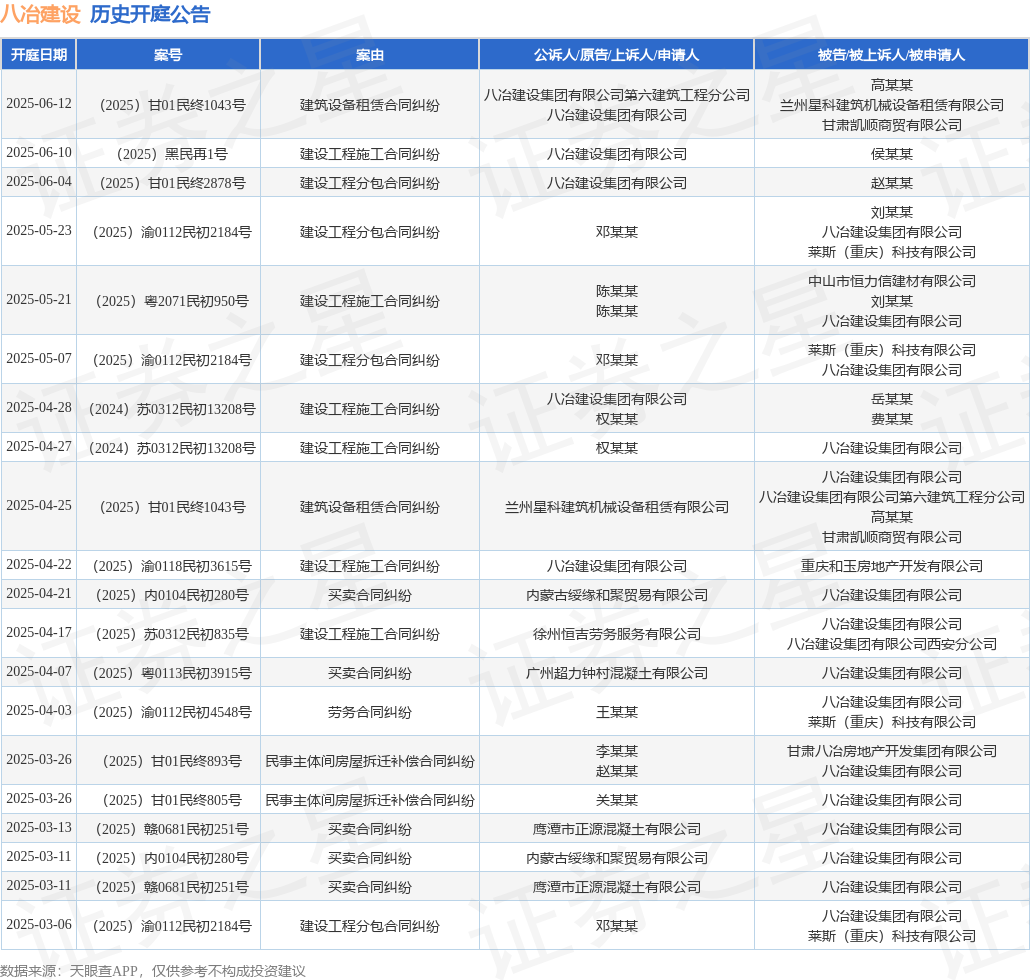Click plaintiff 徐州恒吉劳务服务有限公司
Viewport: 1030px width, 980px height.
click(616, 635)
